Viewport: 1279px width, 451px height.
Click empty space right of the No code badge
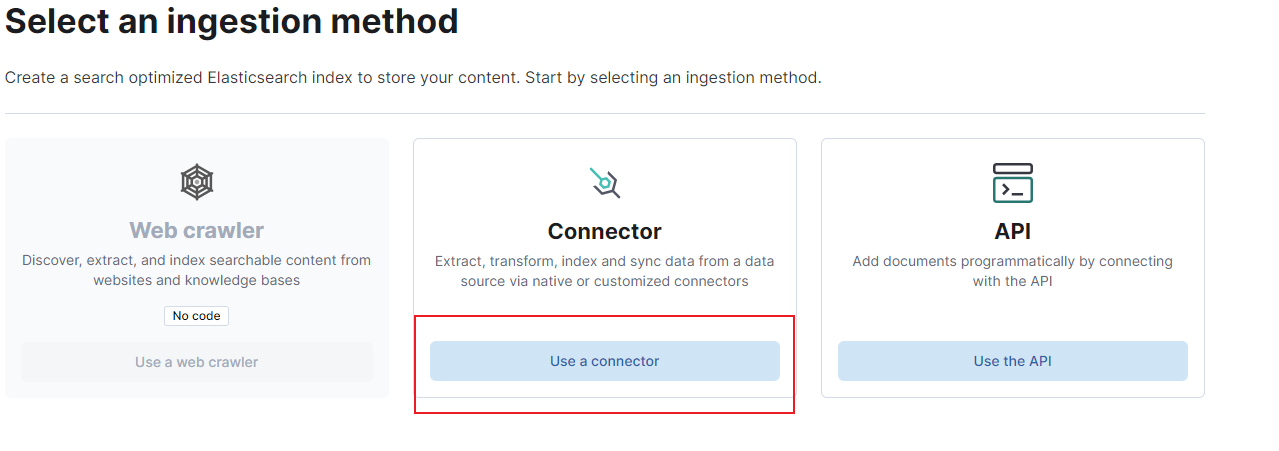point(300,316)
